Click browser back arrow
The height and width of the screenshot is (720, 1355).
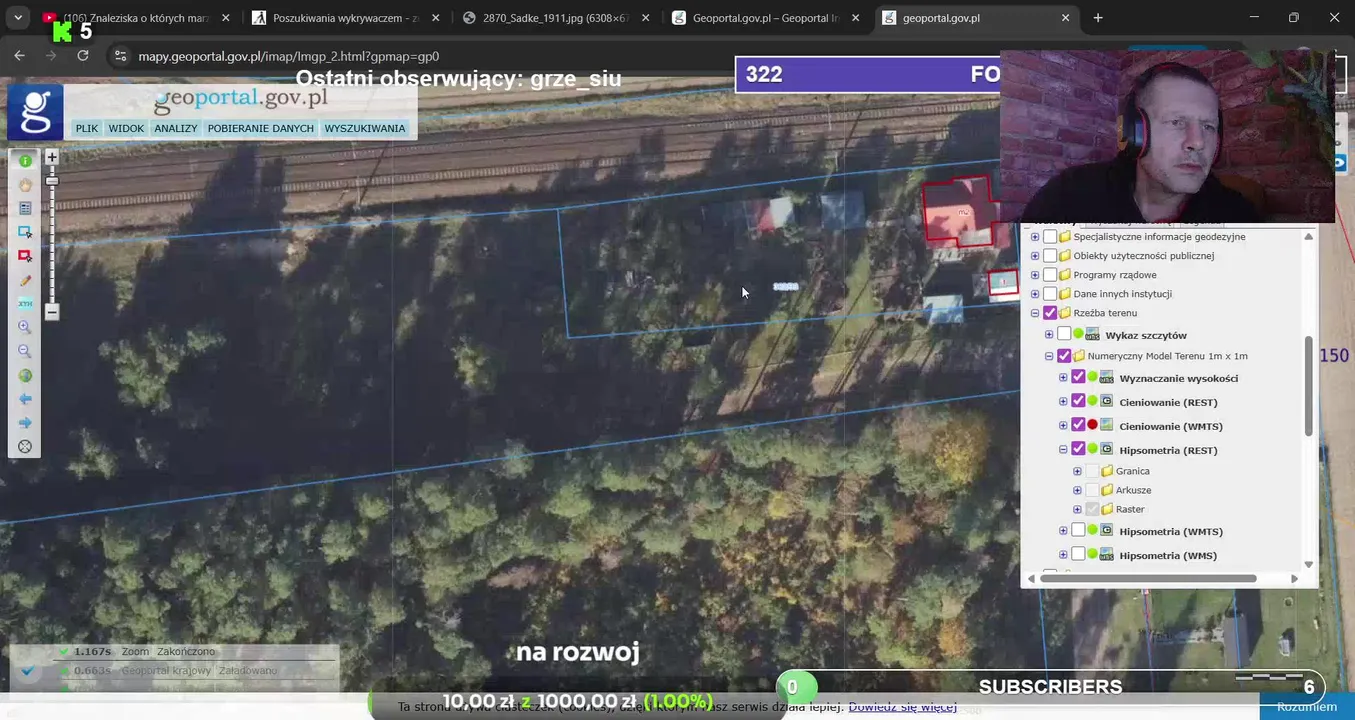[19, 56]
